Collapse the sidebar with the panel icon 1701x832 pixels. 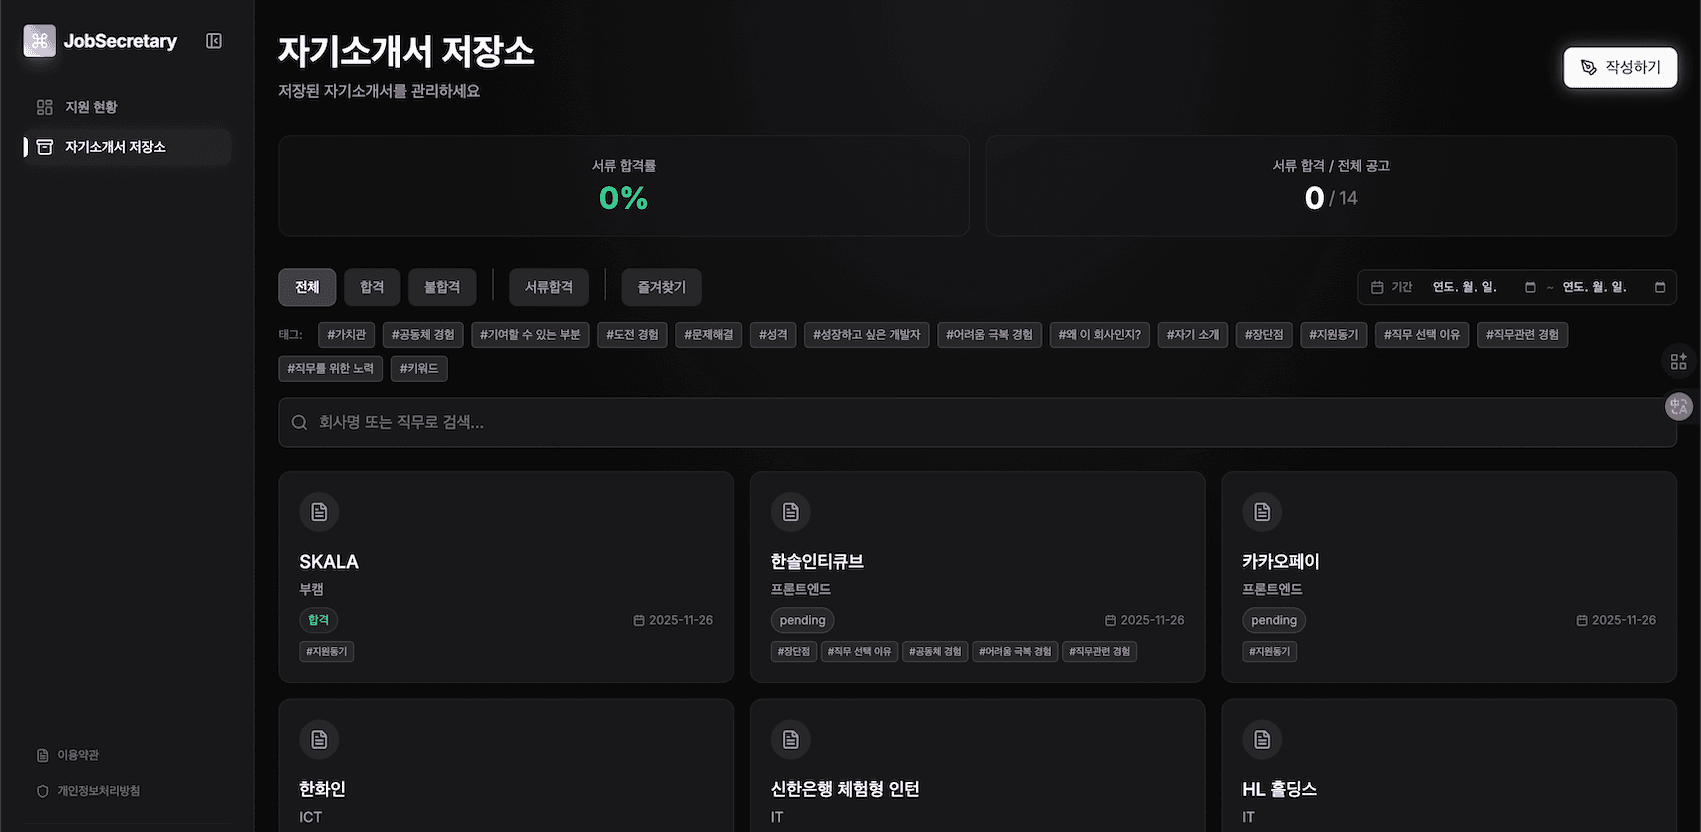point(214,41)
